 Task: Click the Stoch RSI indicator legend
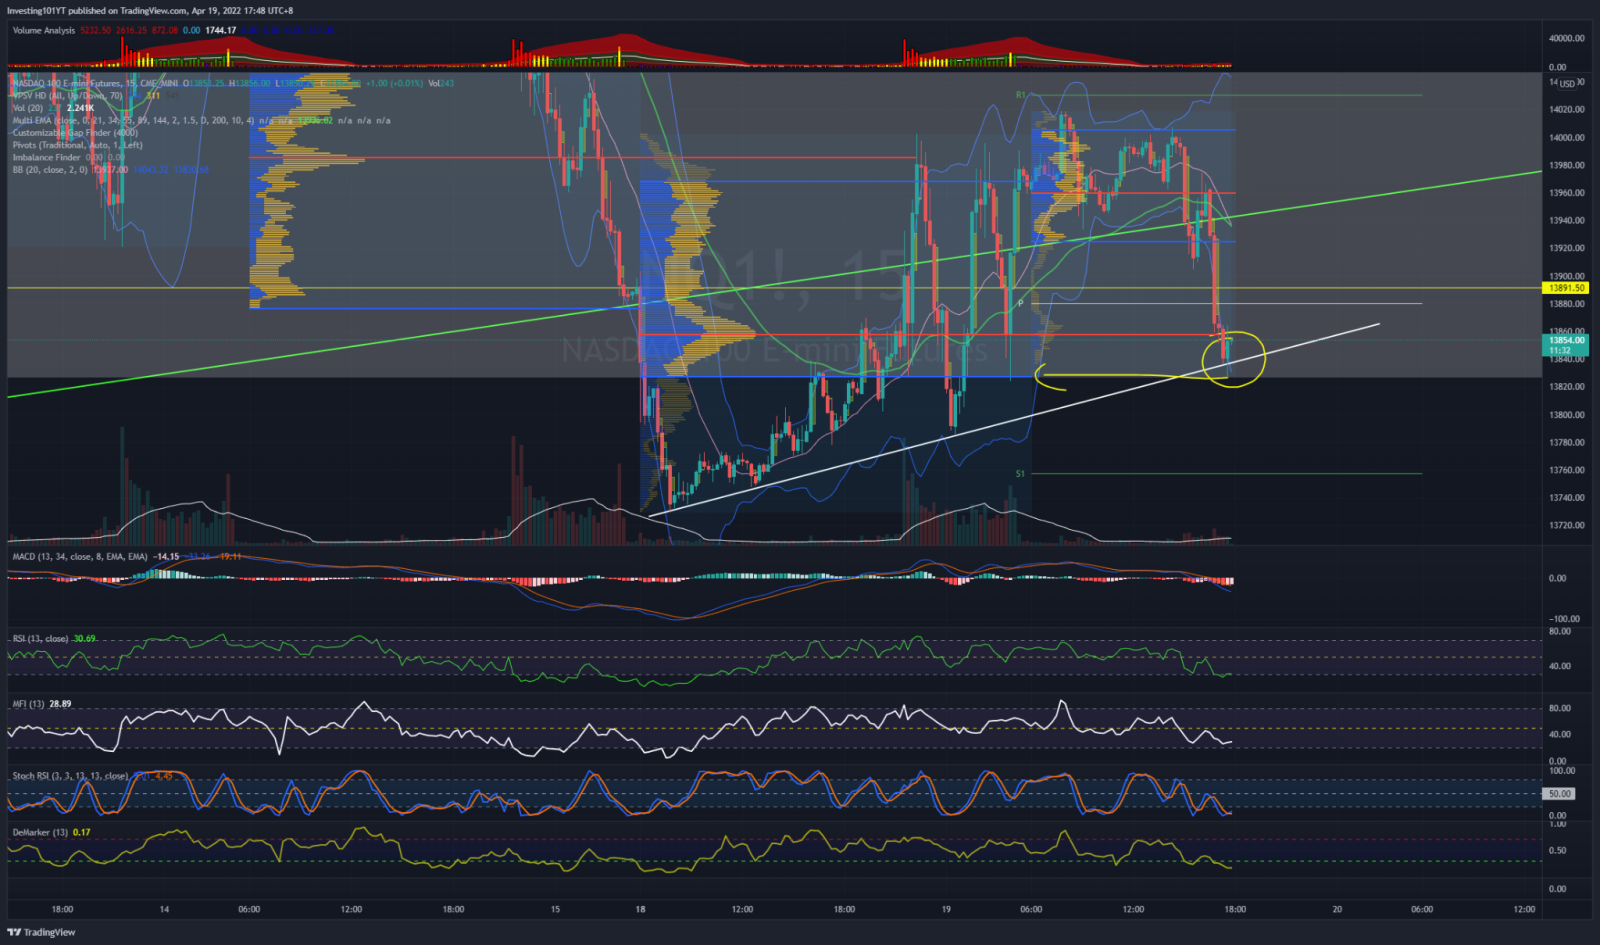(x=70, y=776)
